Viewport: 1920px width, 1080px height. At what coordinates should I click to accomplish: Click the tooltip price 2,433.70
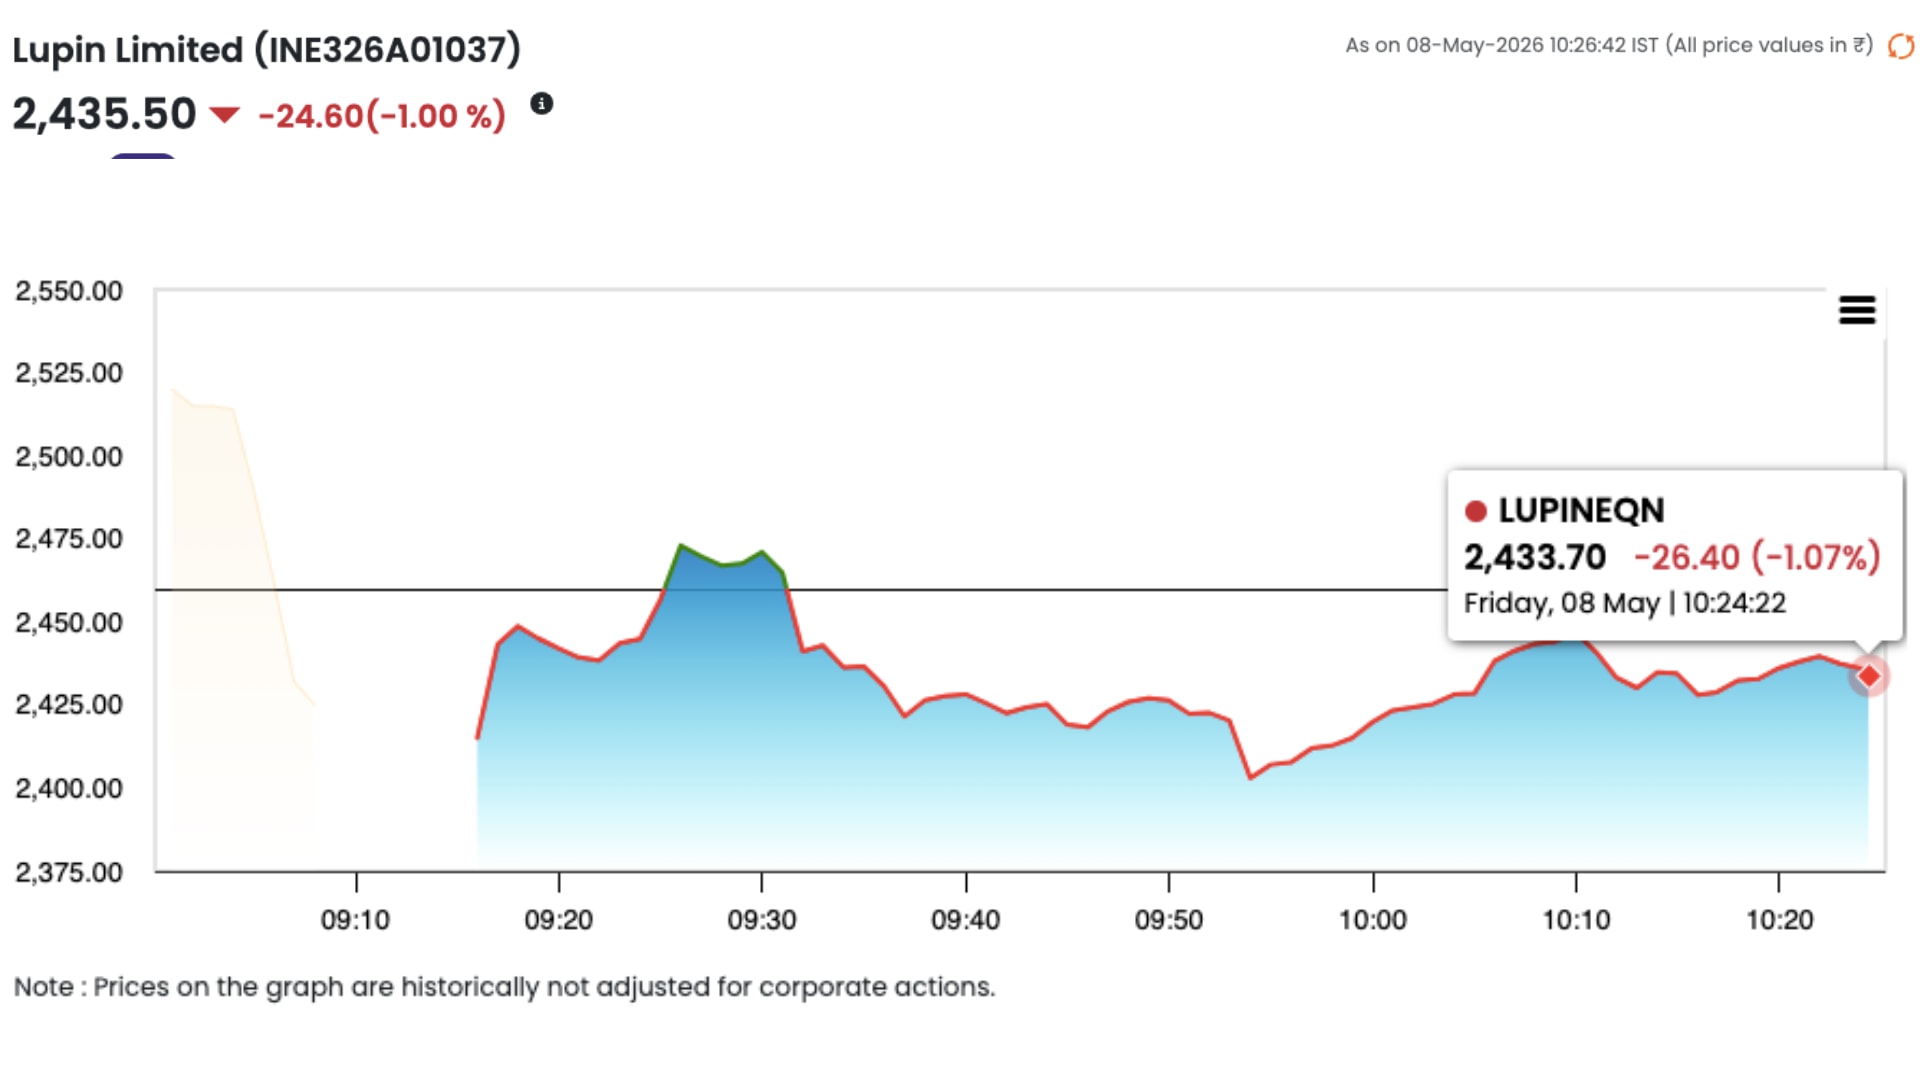click(1535, 557)
